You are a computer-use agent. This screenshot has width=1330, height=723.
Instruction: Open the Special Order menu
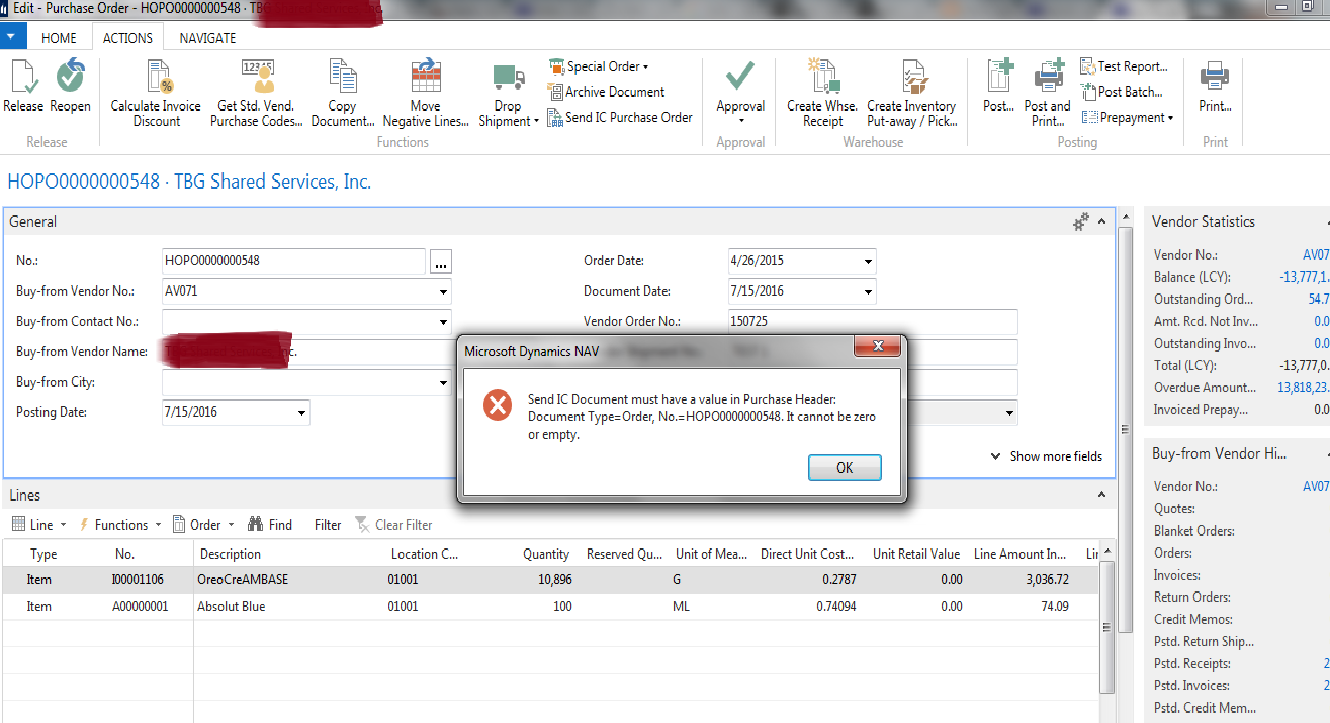[x=598, y=66]
